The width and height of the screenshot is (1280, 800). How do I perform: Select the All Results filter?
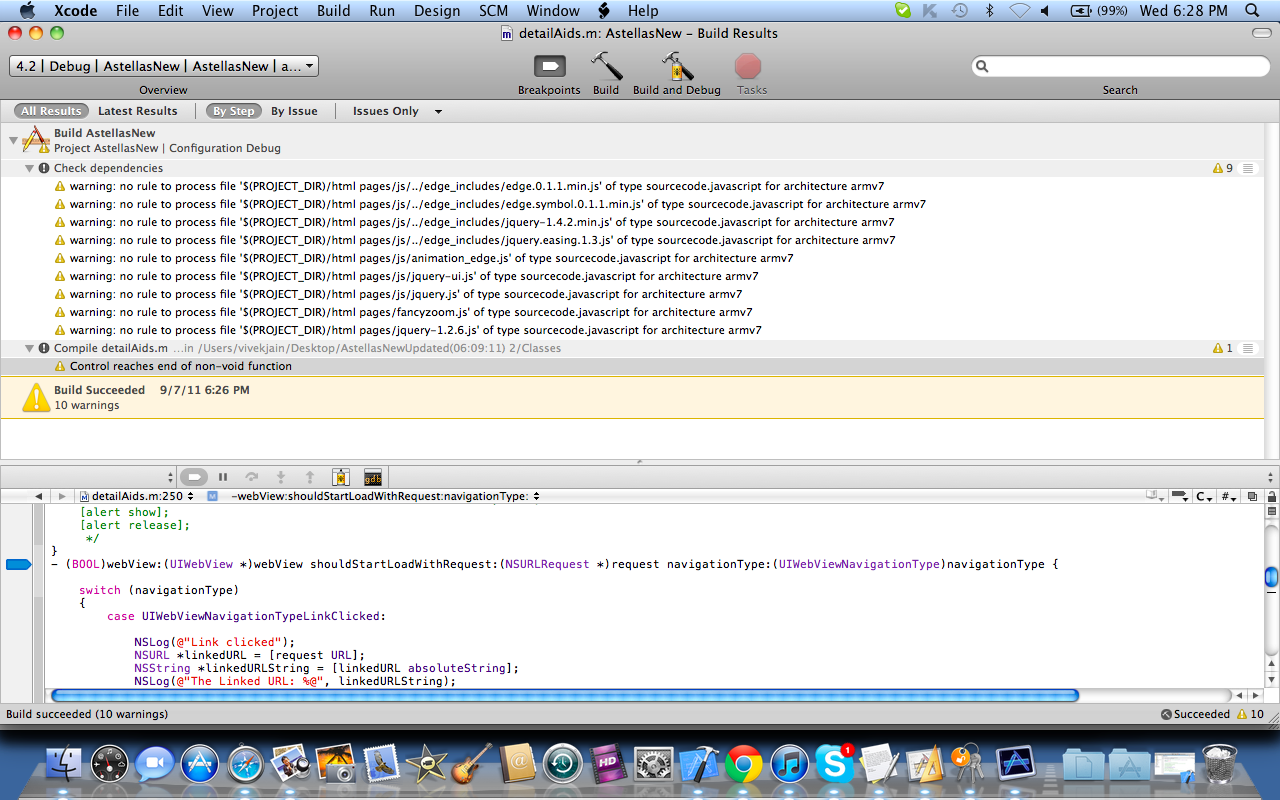[51, 111]
